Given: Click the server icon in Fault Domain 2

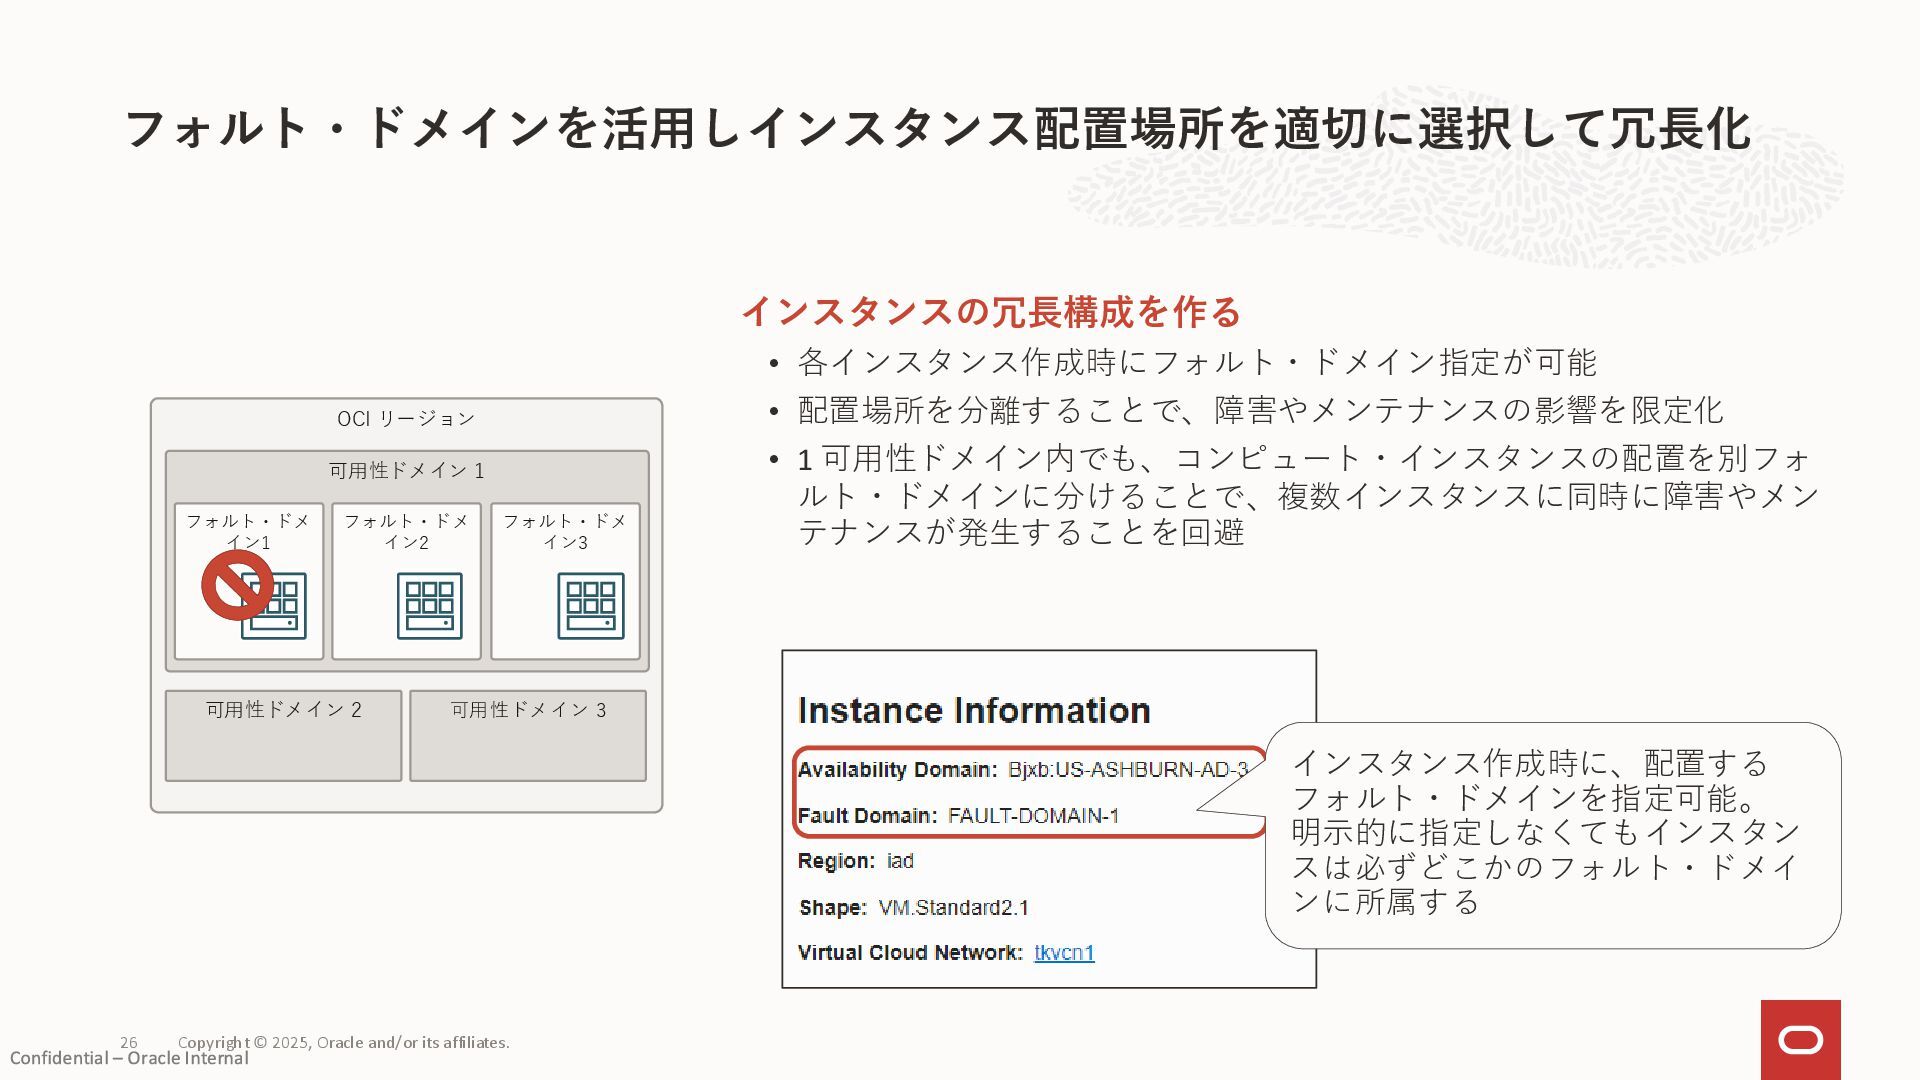Looking at the screenshot, I should [429, 606].
